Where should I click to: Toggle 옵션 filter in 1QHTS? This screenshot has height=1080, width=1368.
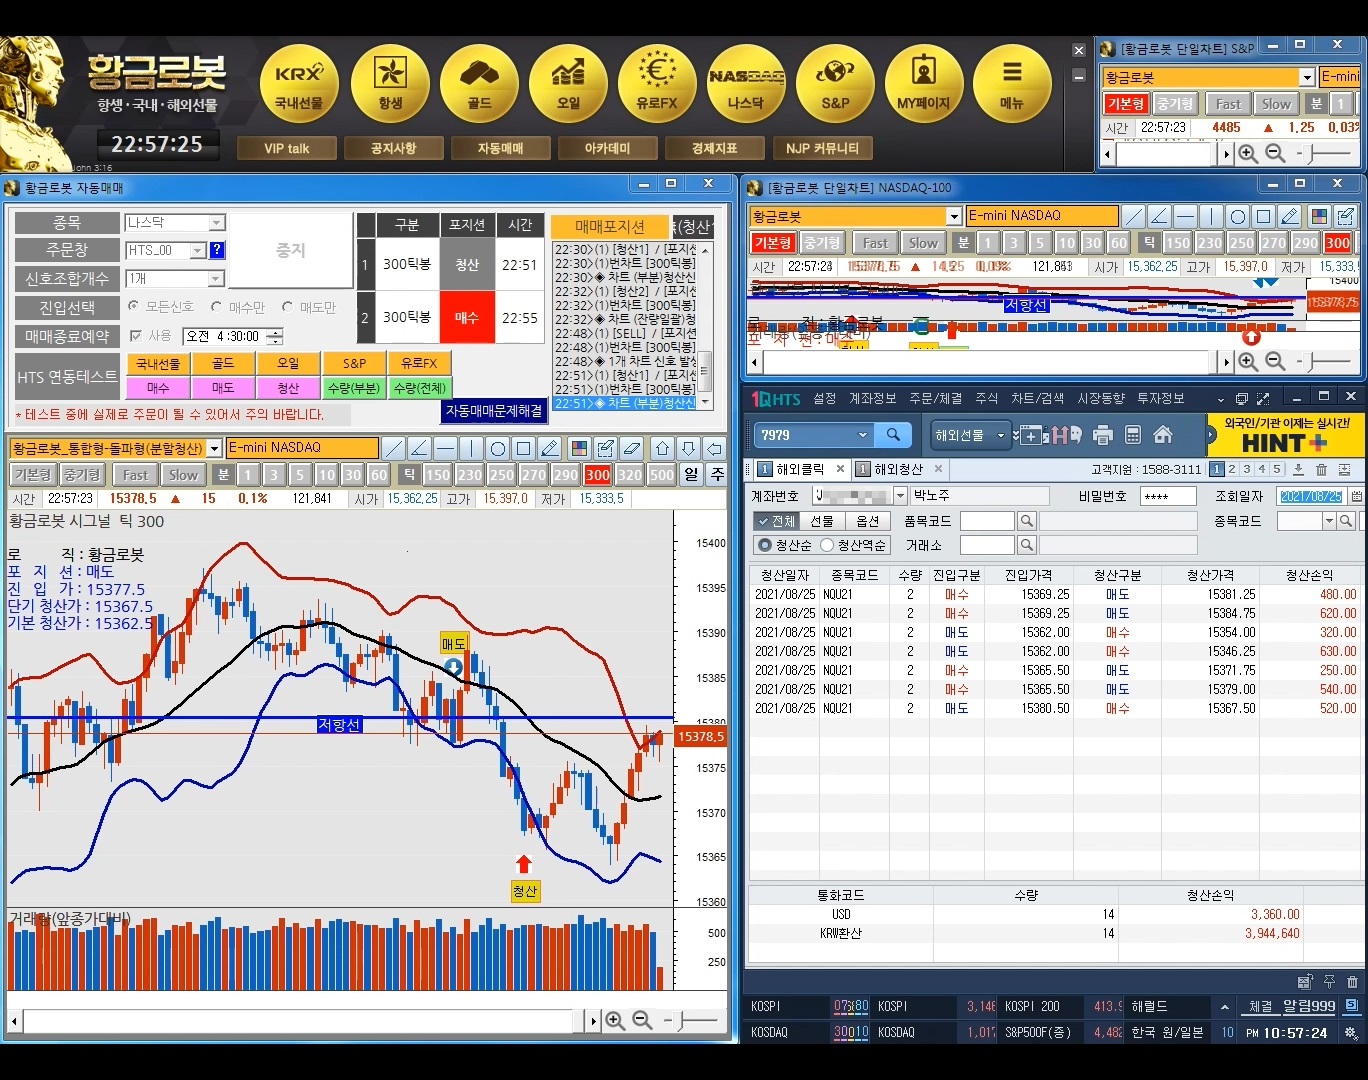pos(868,521)
